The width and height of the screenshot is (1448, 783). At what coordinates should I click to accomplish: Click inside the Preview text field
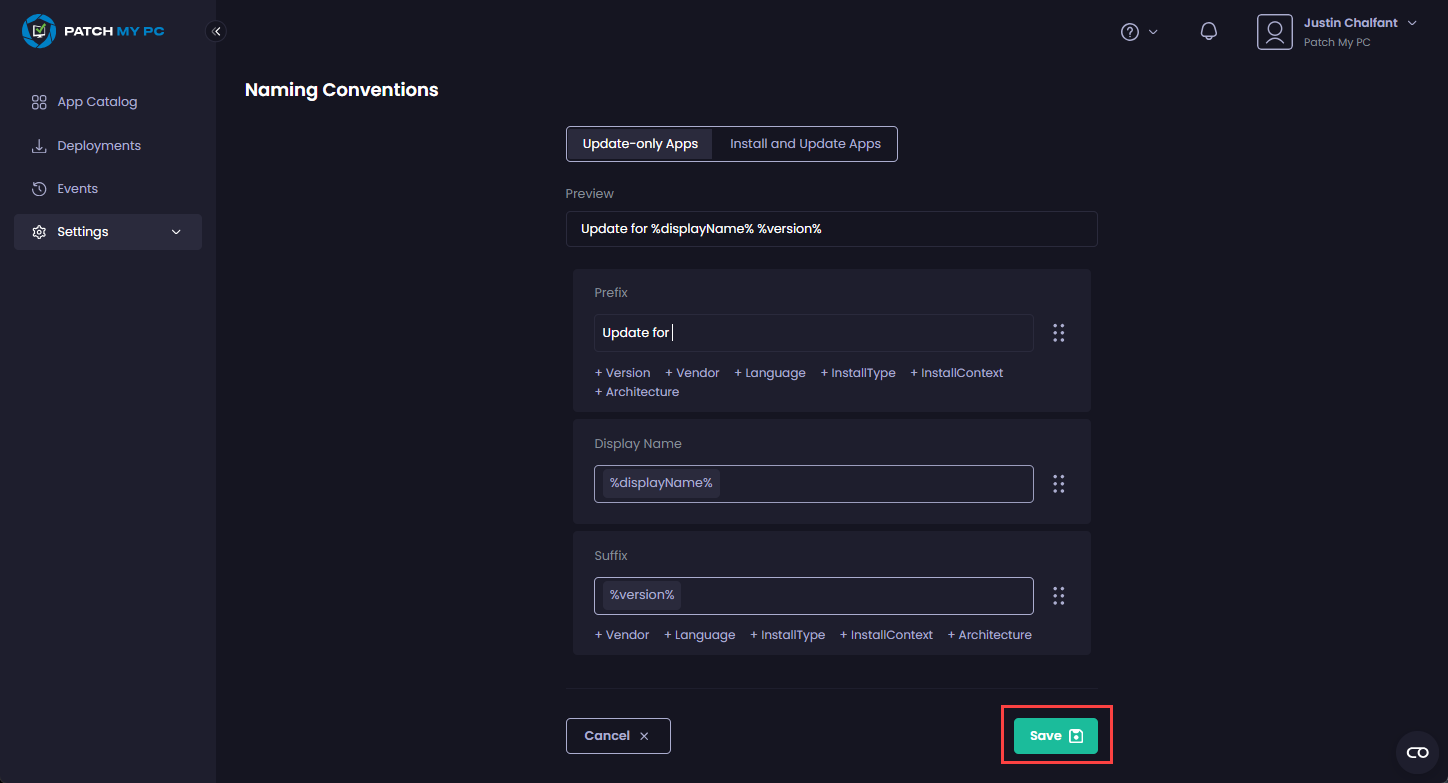pyautogui.click(x=831, y=228)
